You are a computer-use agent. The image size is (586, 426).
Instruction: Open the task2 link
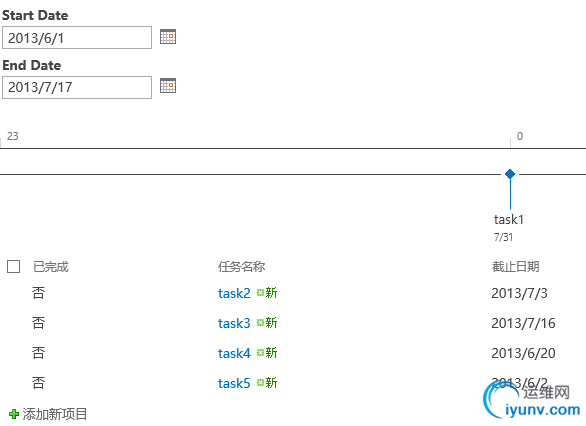point(234,293)
